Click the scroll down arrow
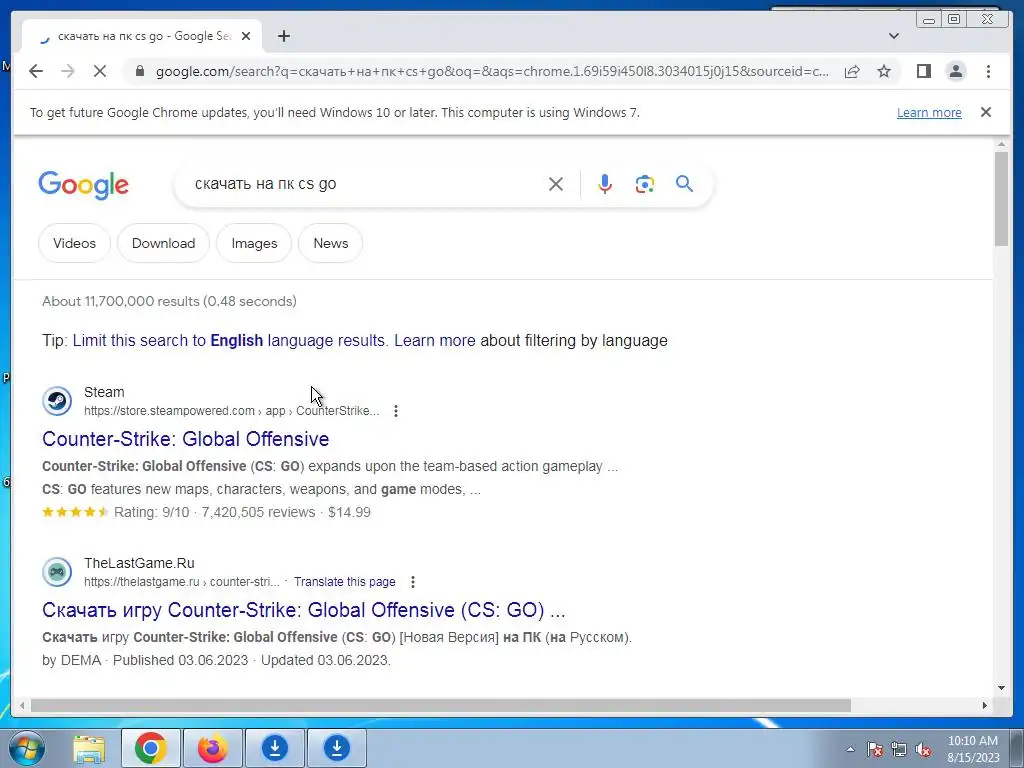This screenshot has height=768, width=1024. coord(1001,688)
